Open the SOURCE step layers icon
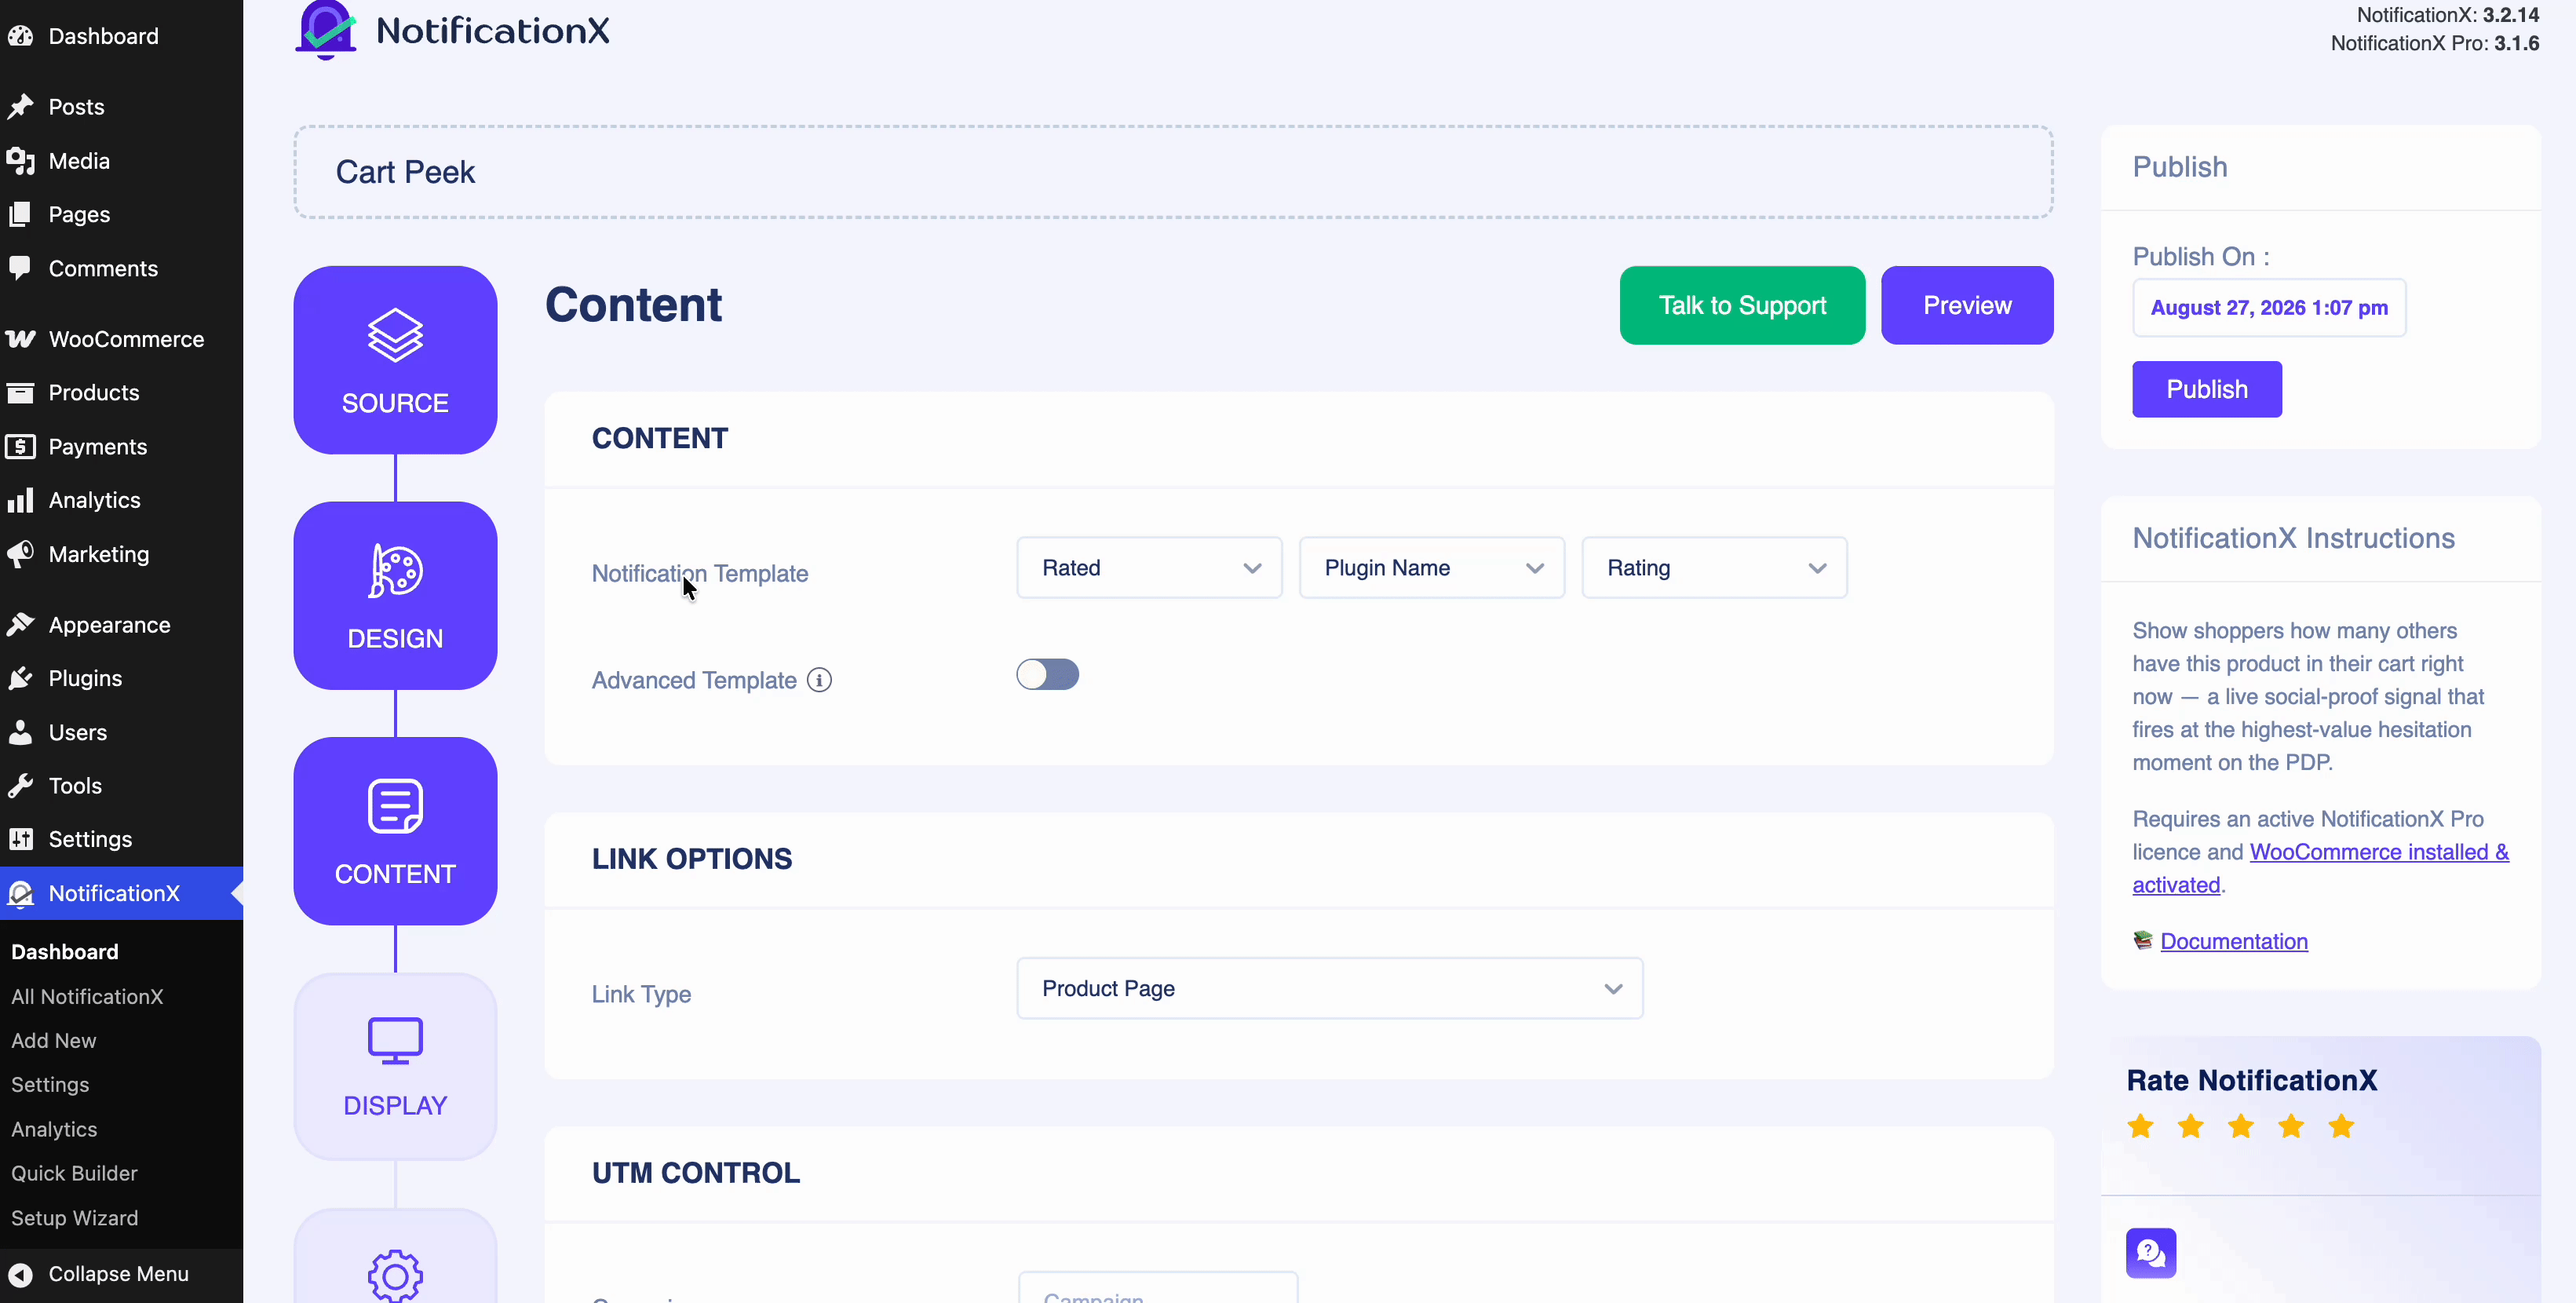The image size is (2576, 1303). pos(395,335)
